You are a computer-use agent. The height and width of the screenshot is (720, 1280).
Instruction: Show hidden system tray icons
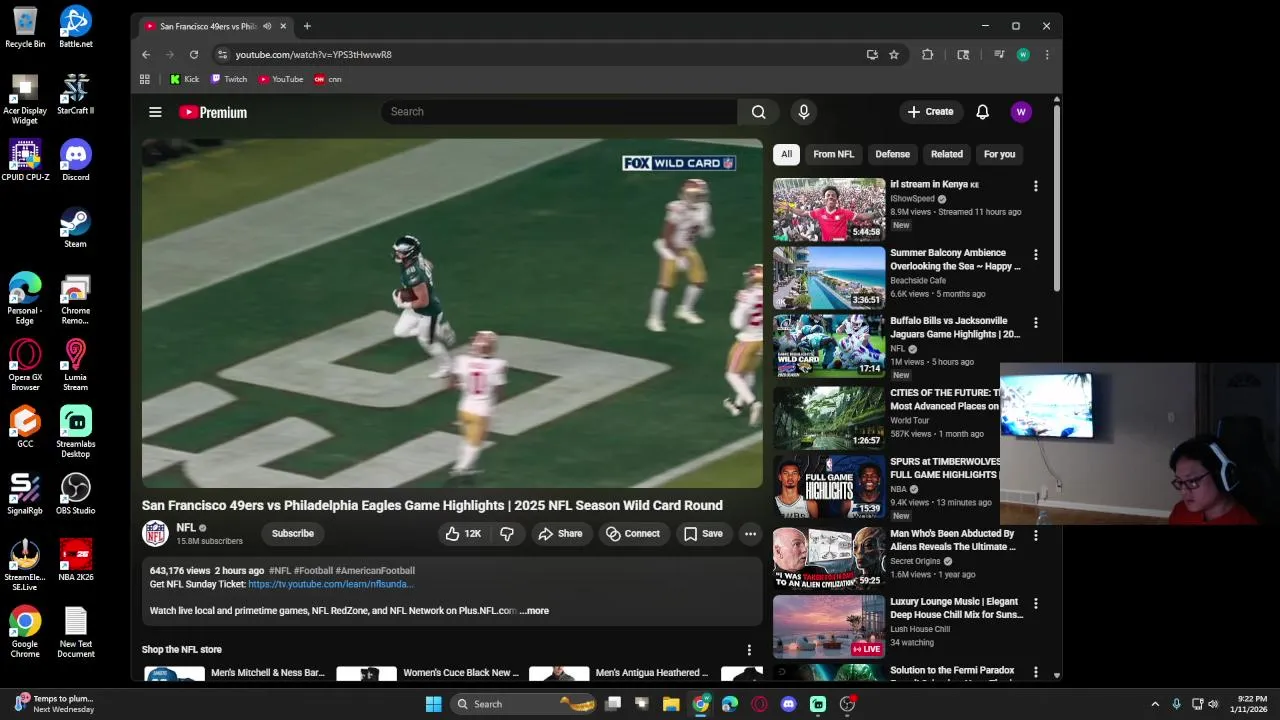pyautogui.click(x=1155, y=704)
